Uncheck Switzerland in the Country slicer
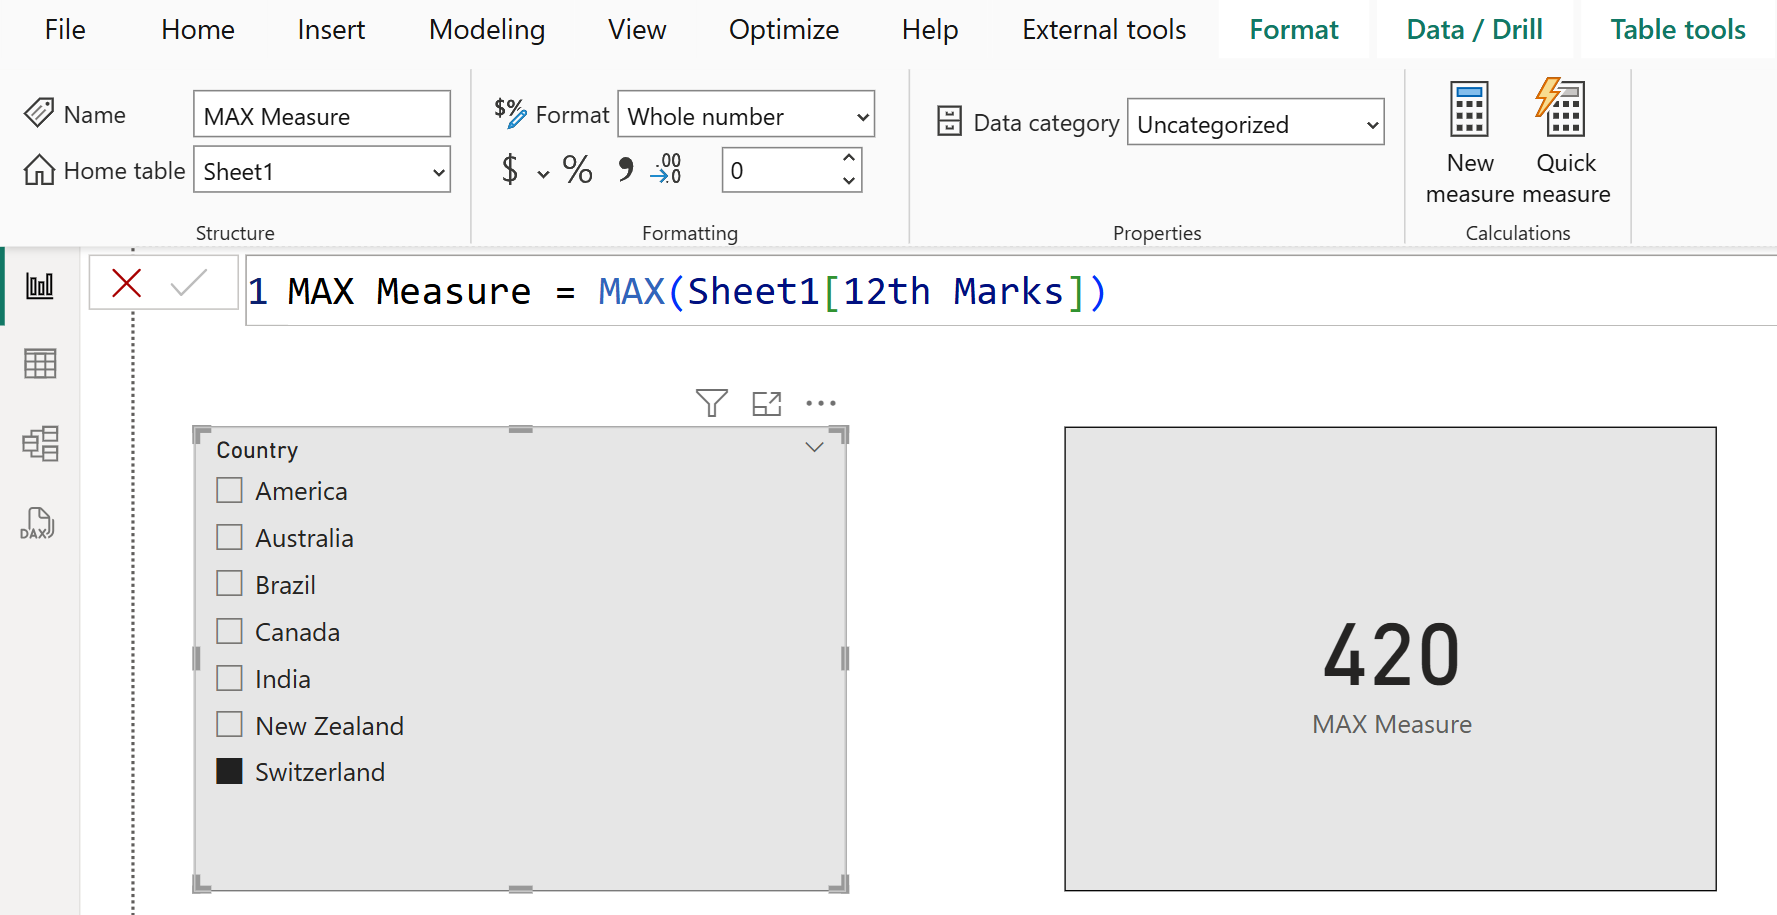Image resolution: width=1777 pixels, height=915 pixels. click(229, 771)
